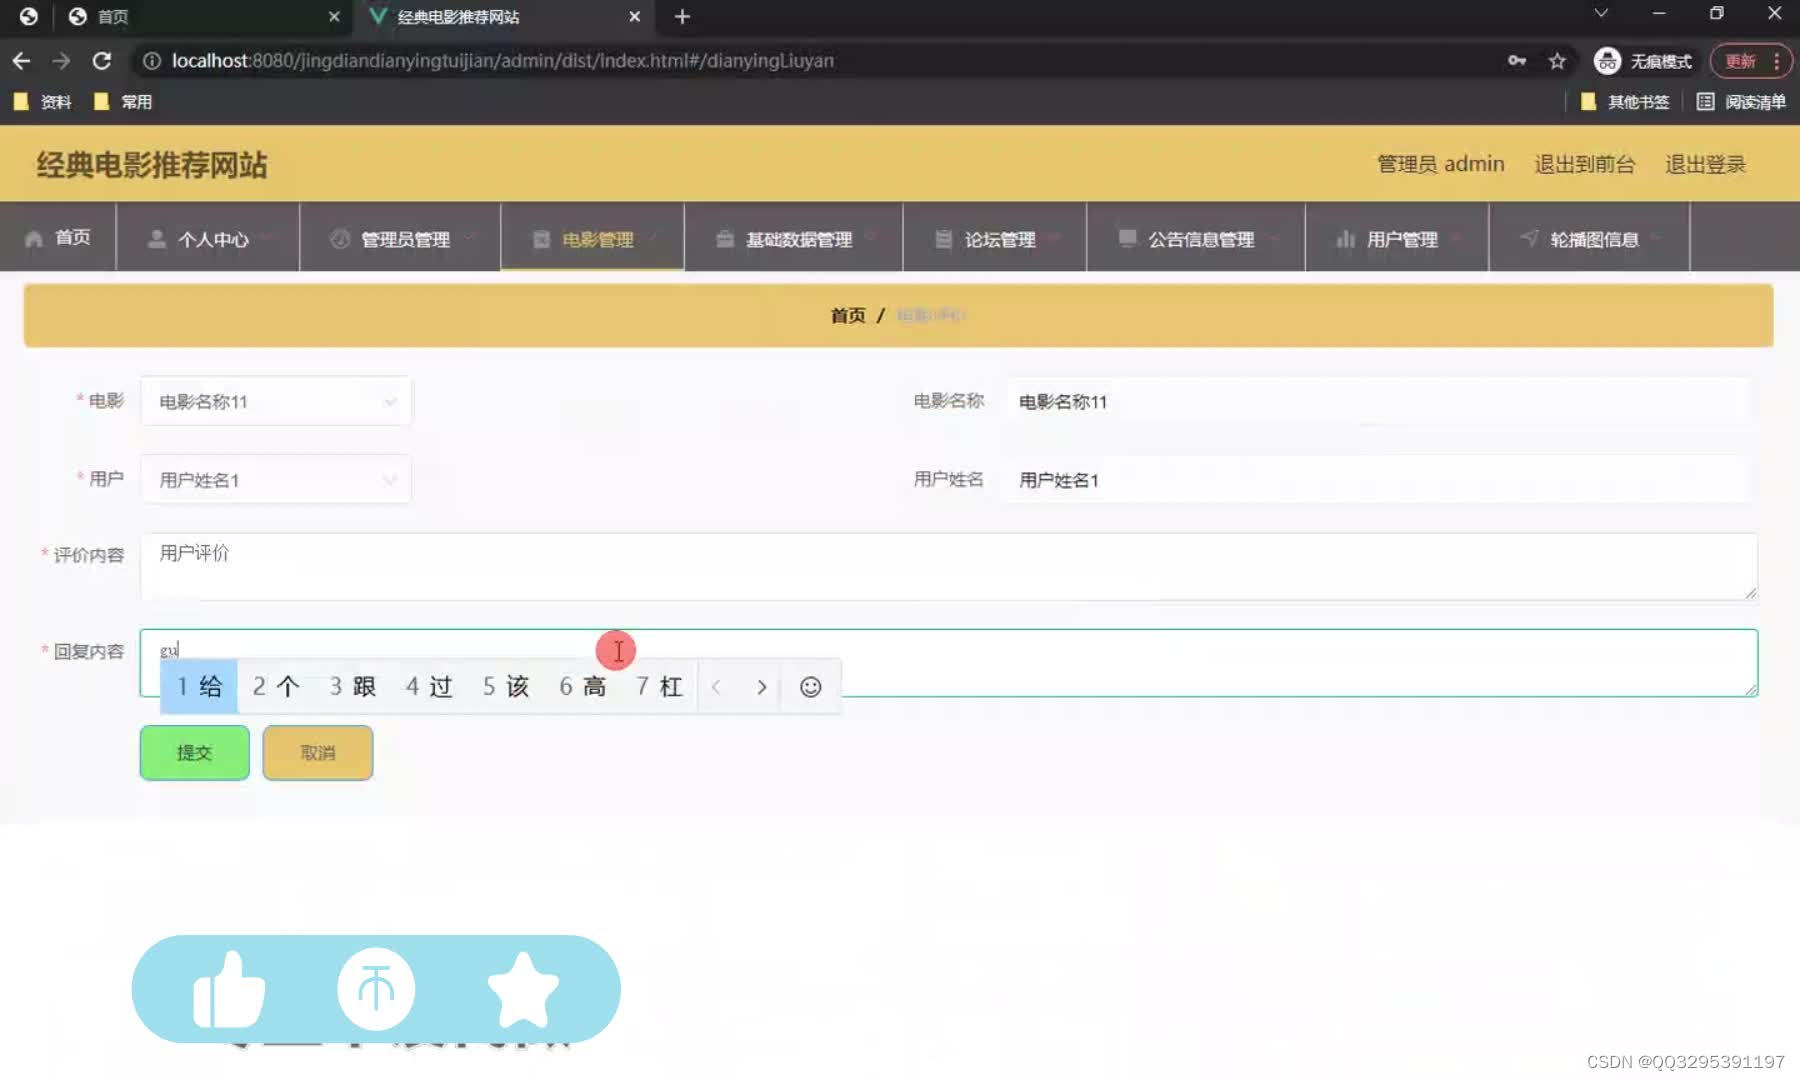
Task: Open the 用户管理 menu
Action: [1397, 239]
